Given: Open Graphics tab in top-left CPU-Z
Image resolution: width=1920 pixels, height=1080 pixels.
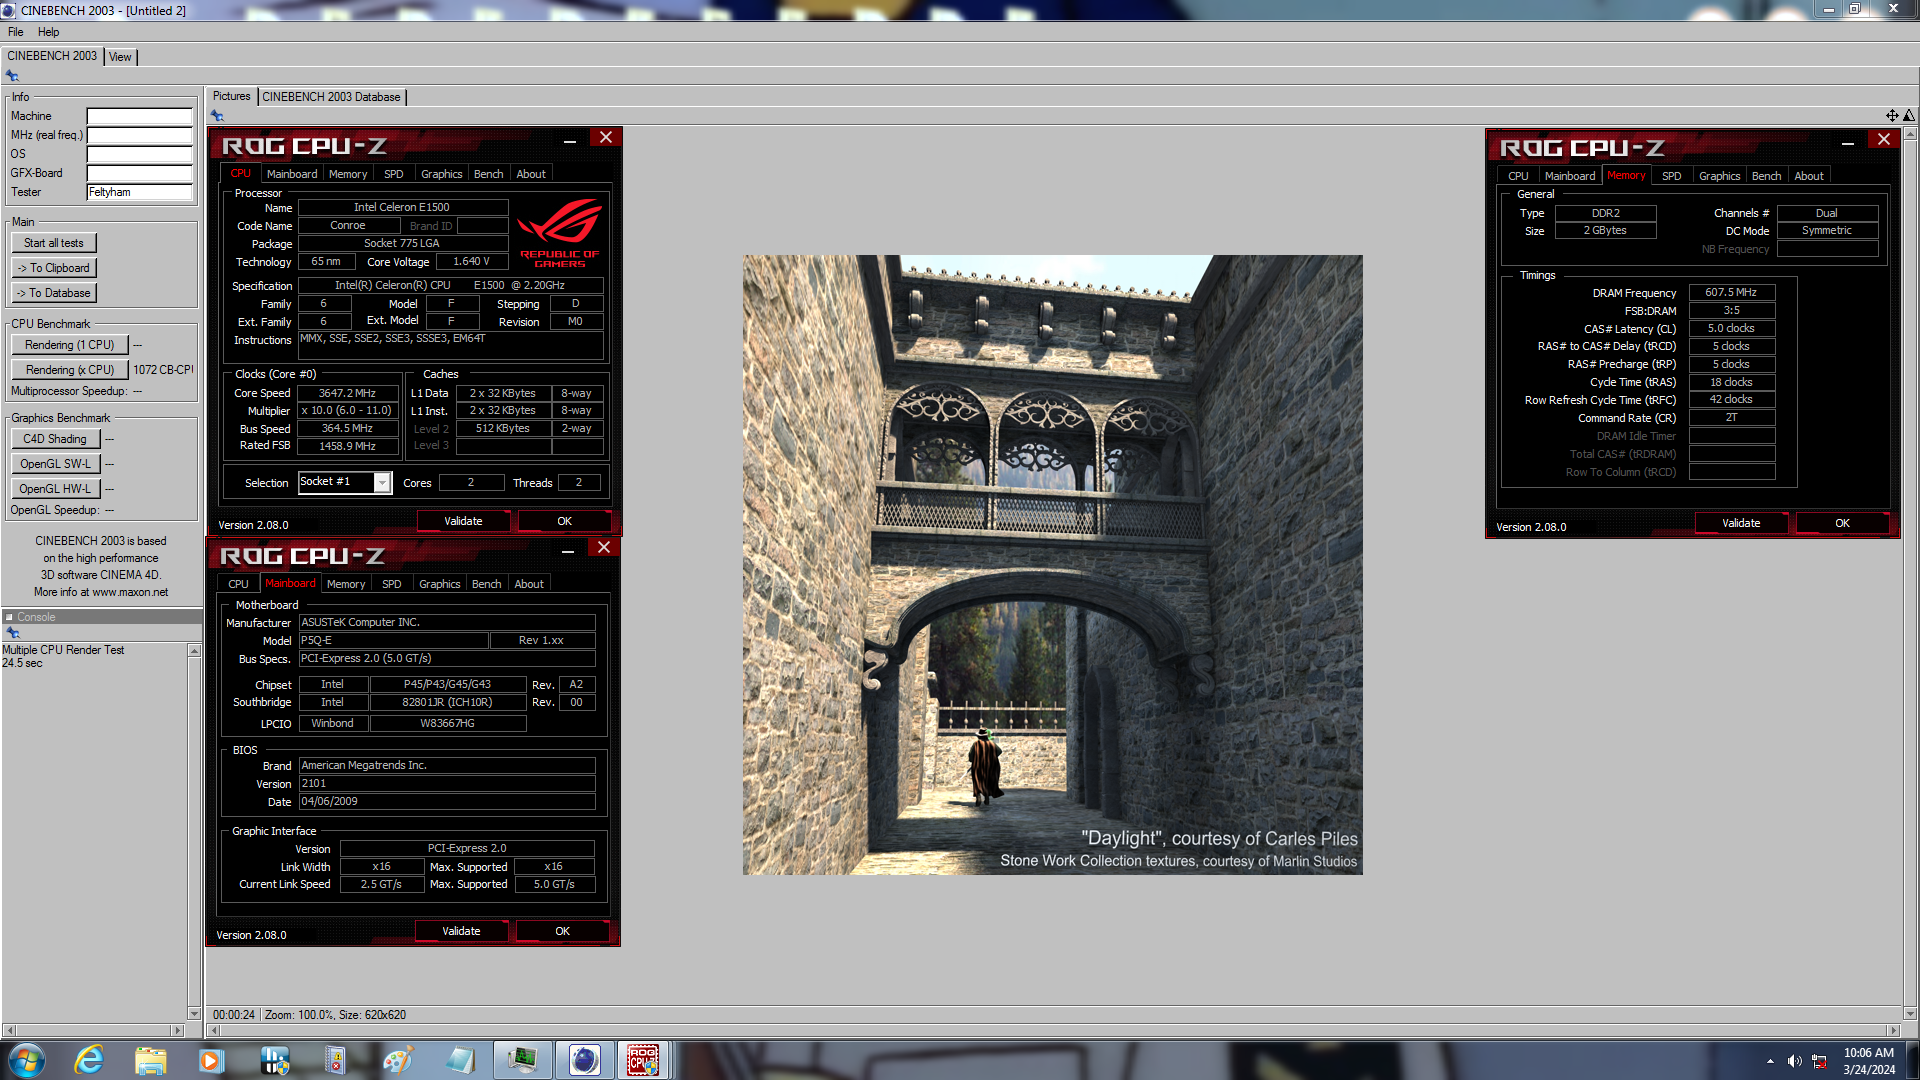Looking at the screenshot, I should (441, 174).
